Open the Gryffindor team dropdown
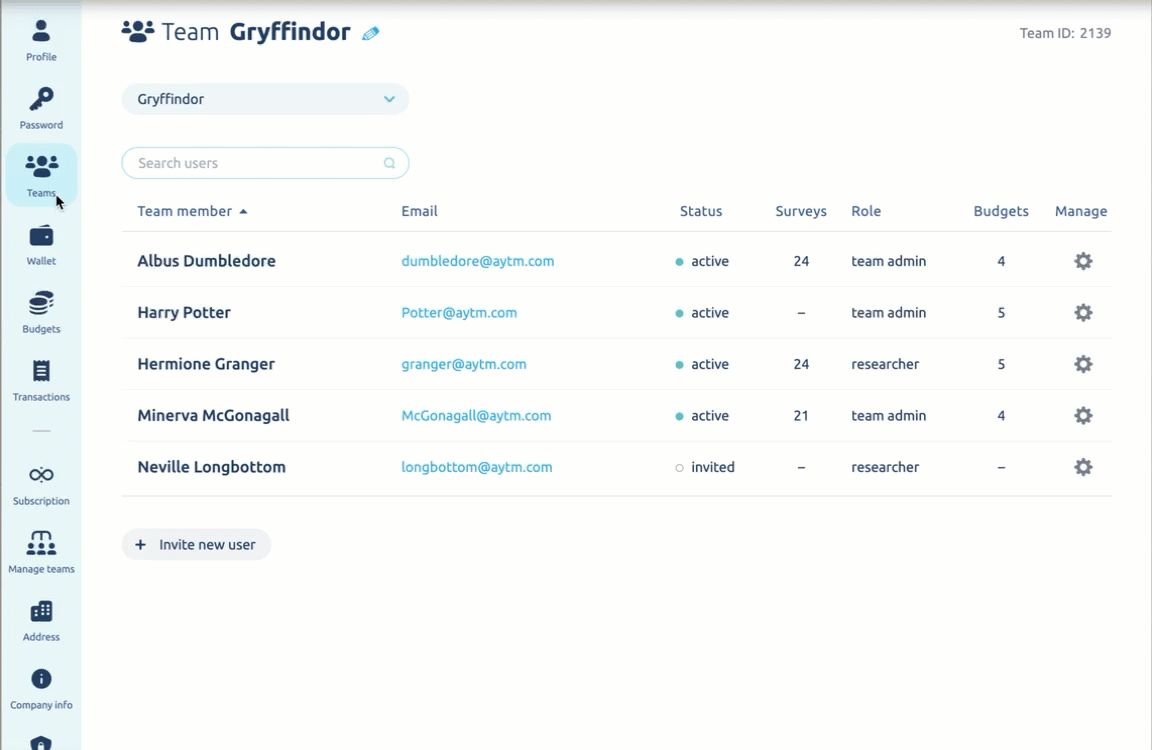 pos(265,99)
